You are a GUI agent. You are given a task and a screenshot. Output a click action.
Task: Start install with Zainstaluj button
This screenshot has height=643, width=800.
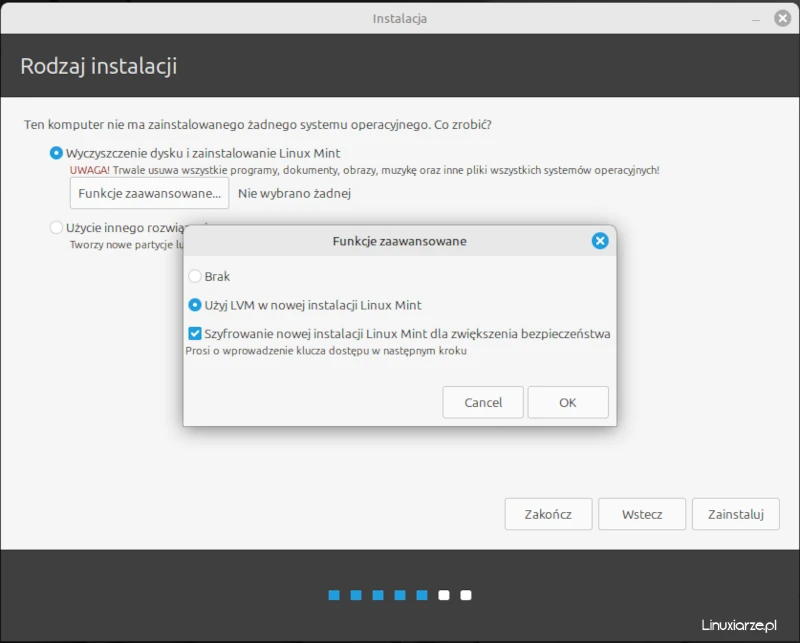point(736,514)
